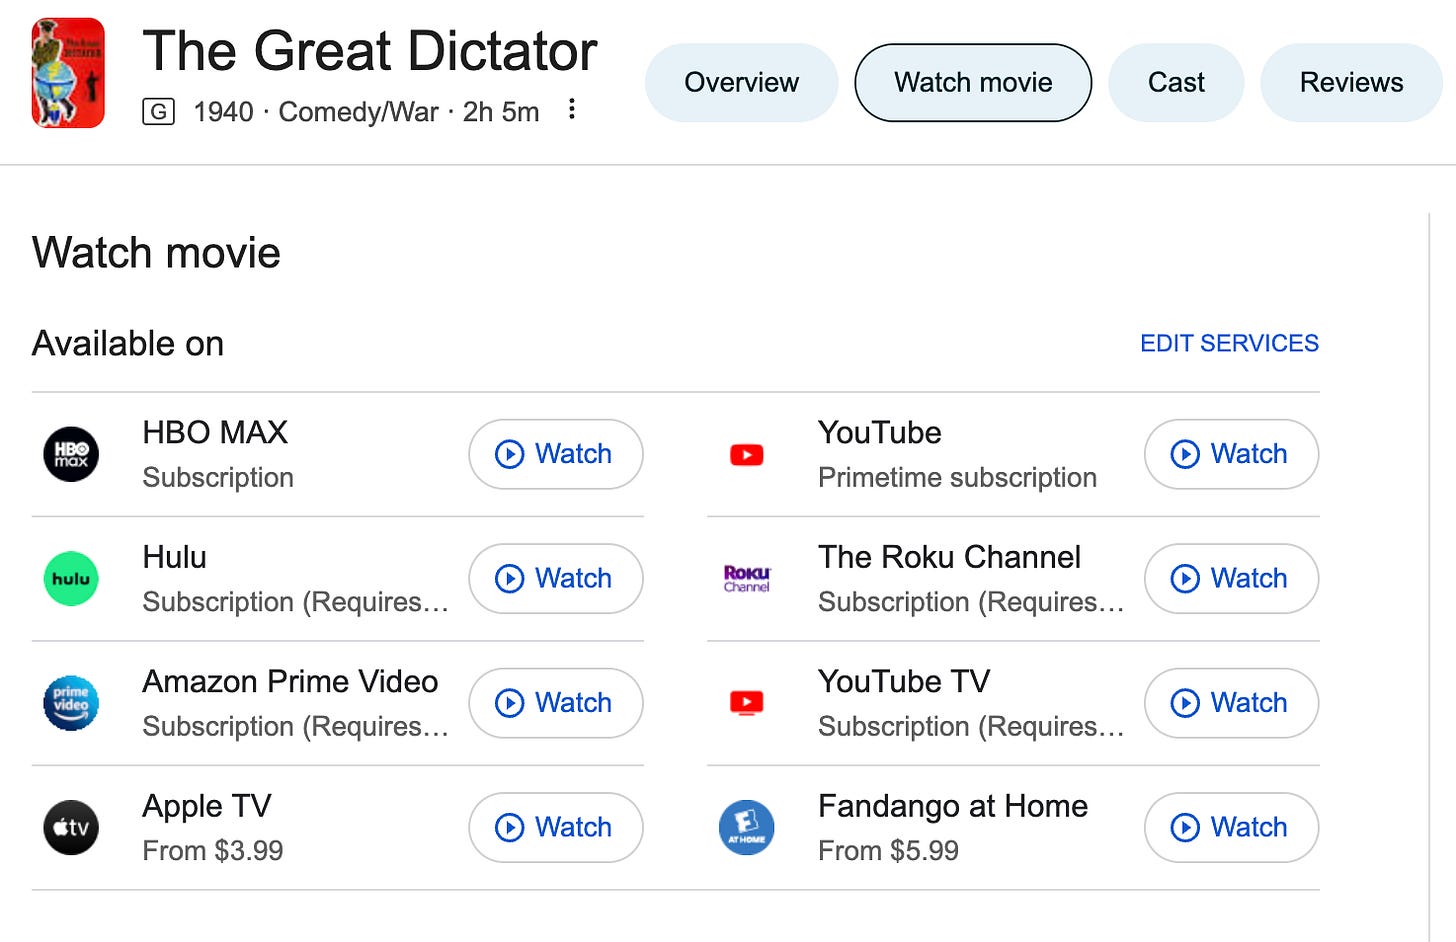Image resolution: width=1456 pixels, height=942 pixels.
Task: Select the Watch movie tab
Action: tap(973, 82)
